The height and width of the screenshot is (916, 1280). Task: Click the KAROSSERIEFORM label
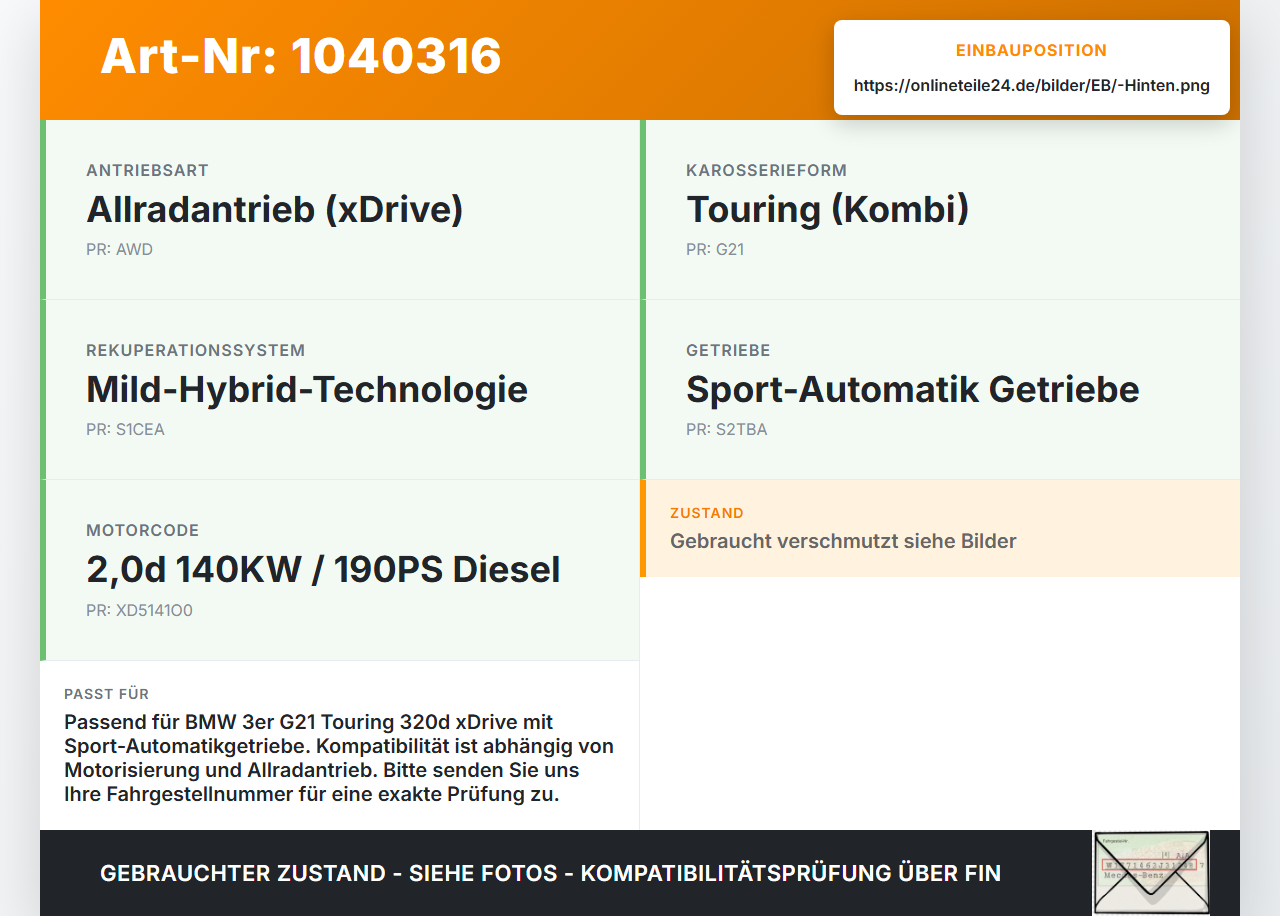pyautogui.click(x=766, y=170)
